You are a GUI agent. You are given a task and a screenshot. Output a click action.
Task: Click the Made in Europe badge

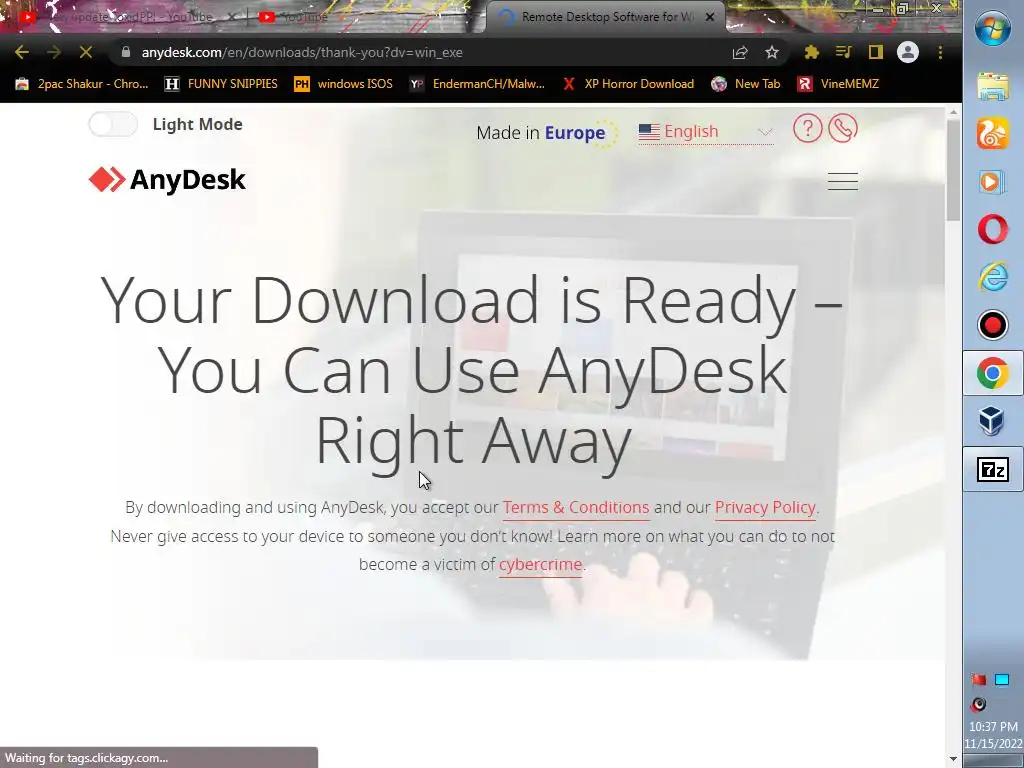point(547,133)
